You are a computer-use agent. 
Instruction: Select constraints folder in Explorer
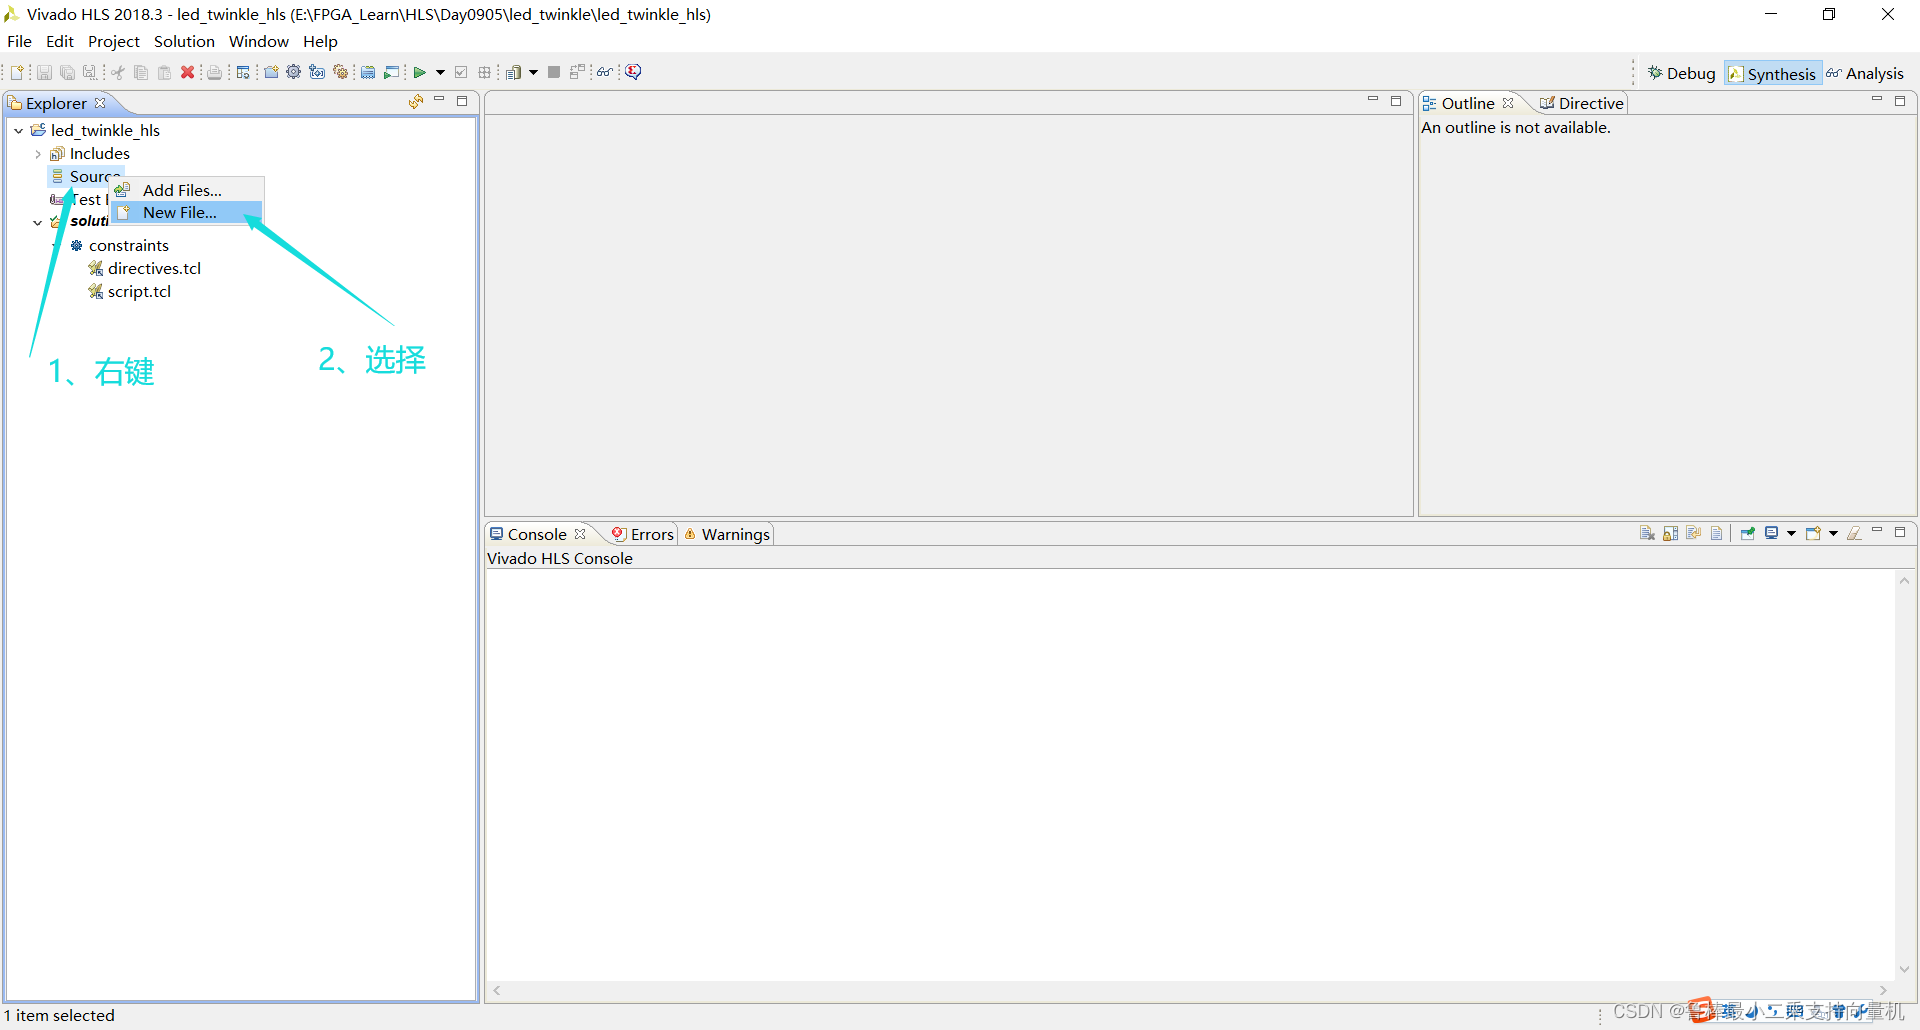coord(128,246)
